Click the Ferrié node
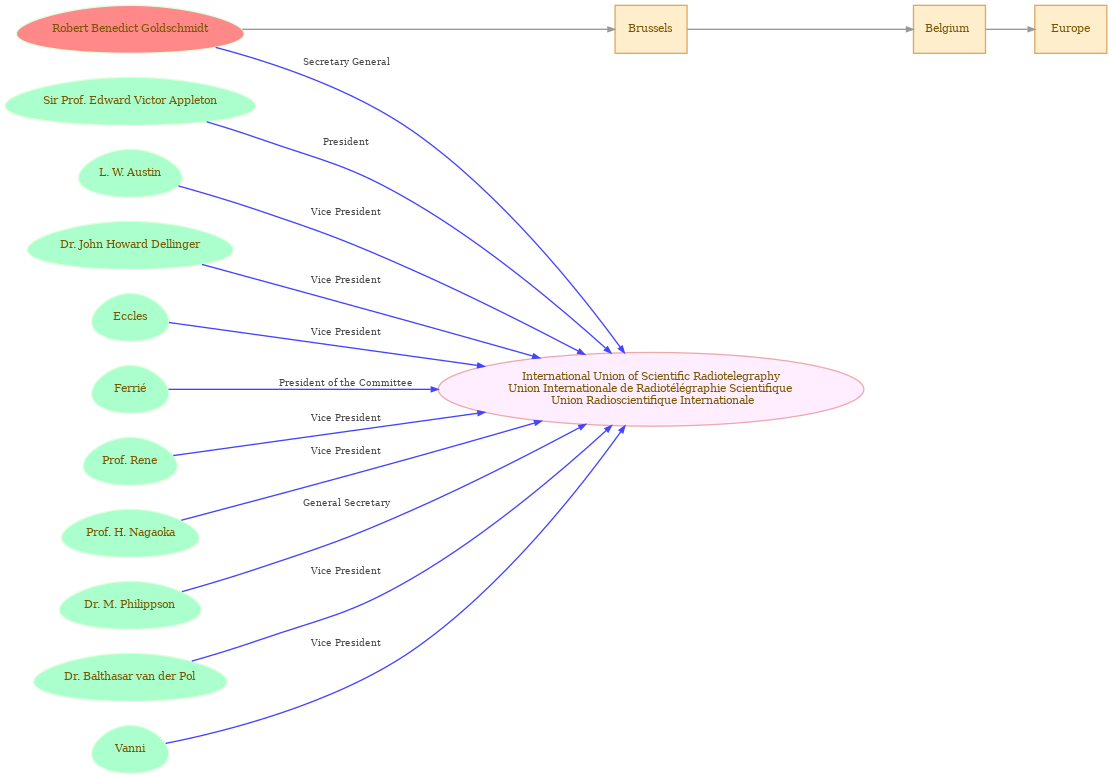The width and height of the screenshot is (1112, 779). click(130, 390)
